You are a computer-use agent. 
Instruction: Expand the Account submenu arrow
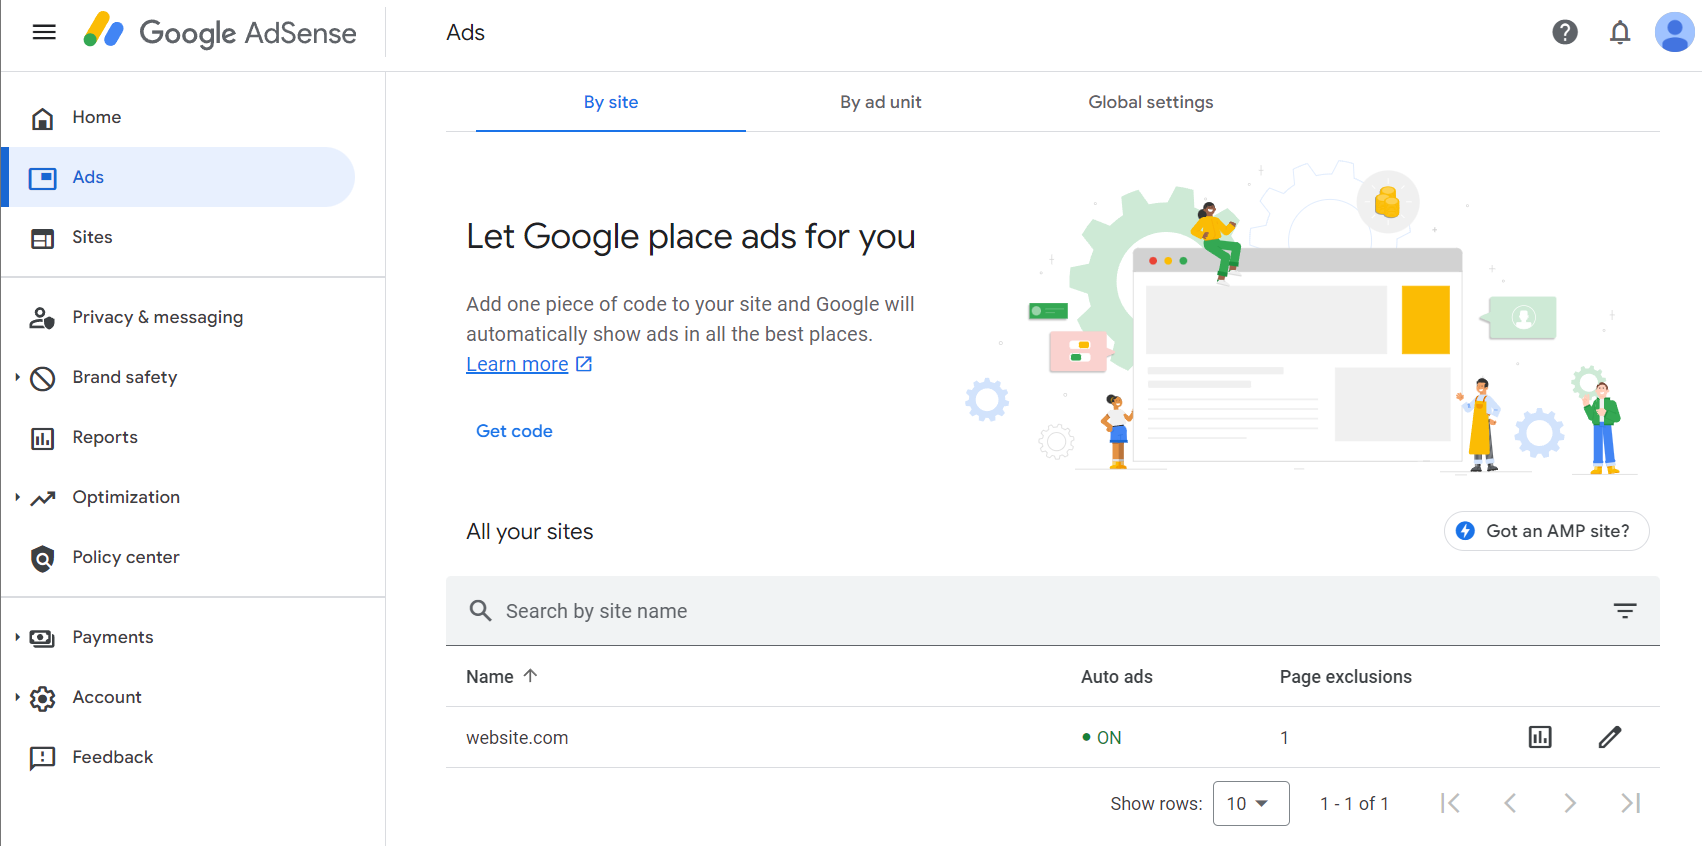(17, 697)
